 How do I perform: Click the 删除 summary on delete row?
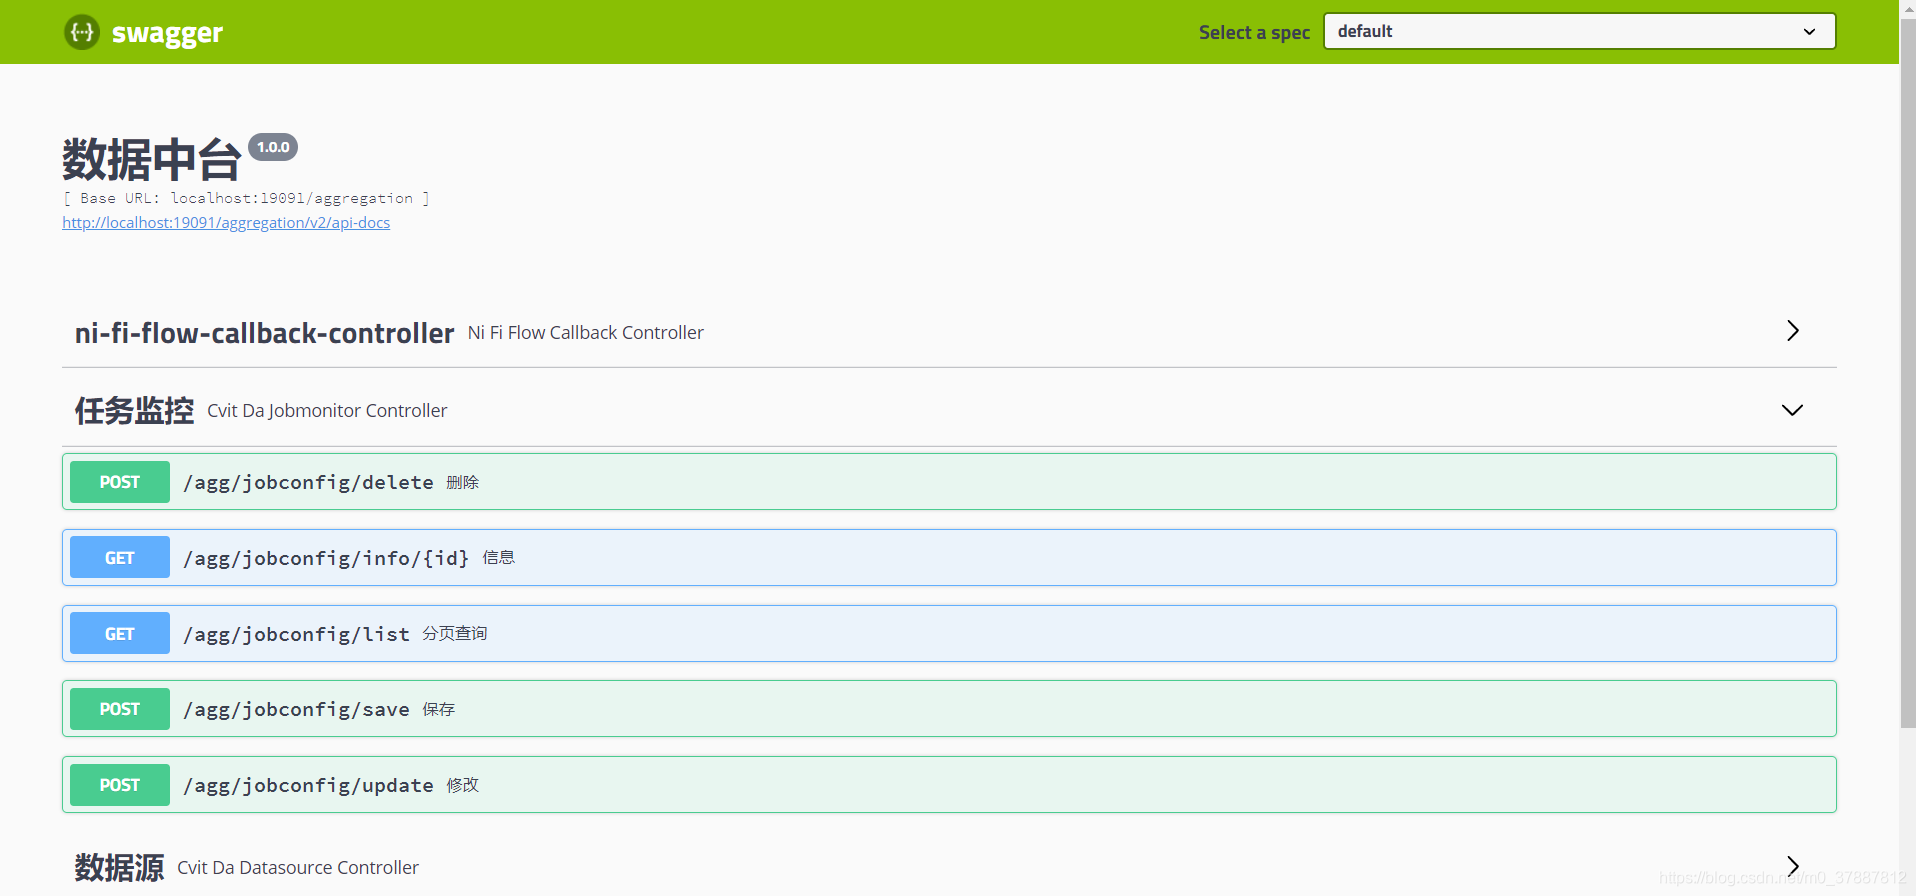[462, 482]
